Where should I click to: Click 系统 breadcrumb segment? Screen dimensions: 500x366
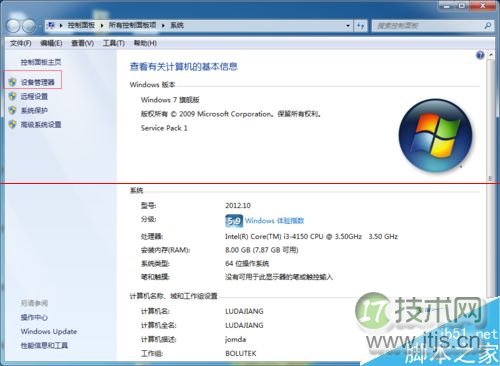[x=177, y=25]
